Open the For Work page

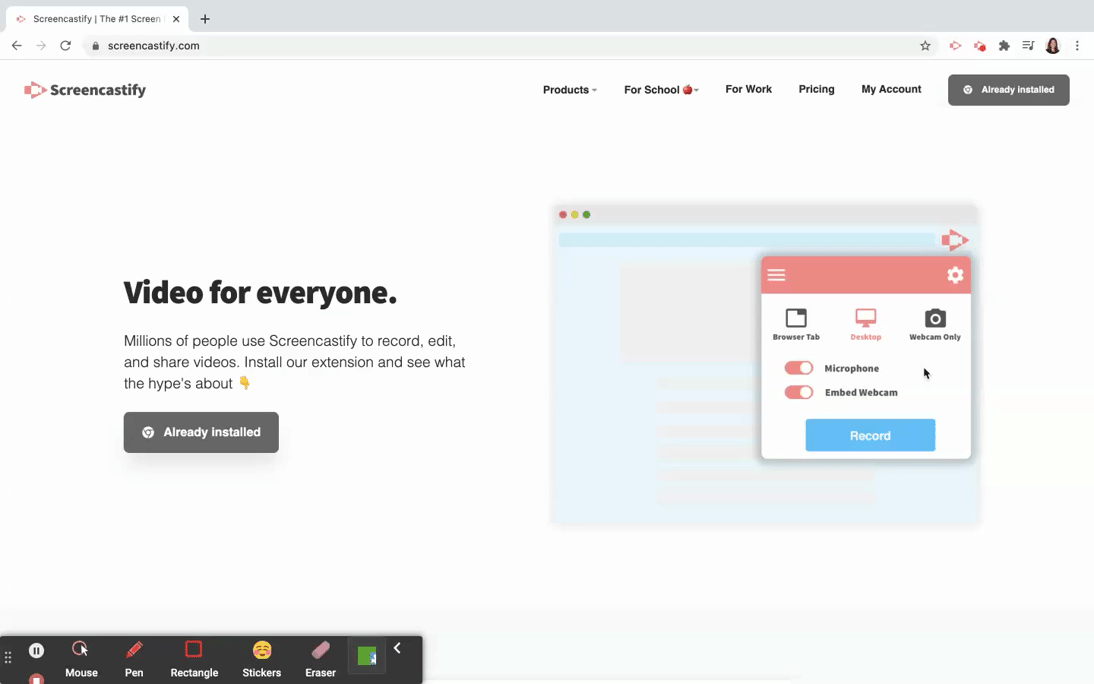pyautogui.click(x=749, y=89)
